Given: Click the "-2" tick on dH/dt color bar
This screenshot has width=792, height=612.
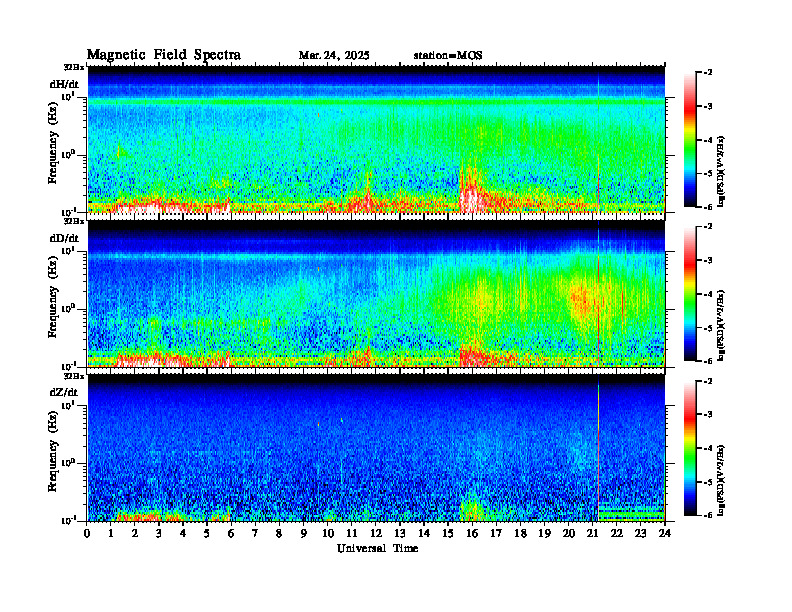Looking at the screenshot, I should [x=708, y=73].
